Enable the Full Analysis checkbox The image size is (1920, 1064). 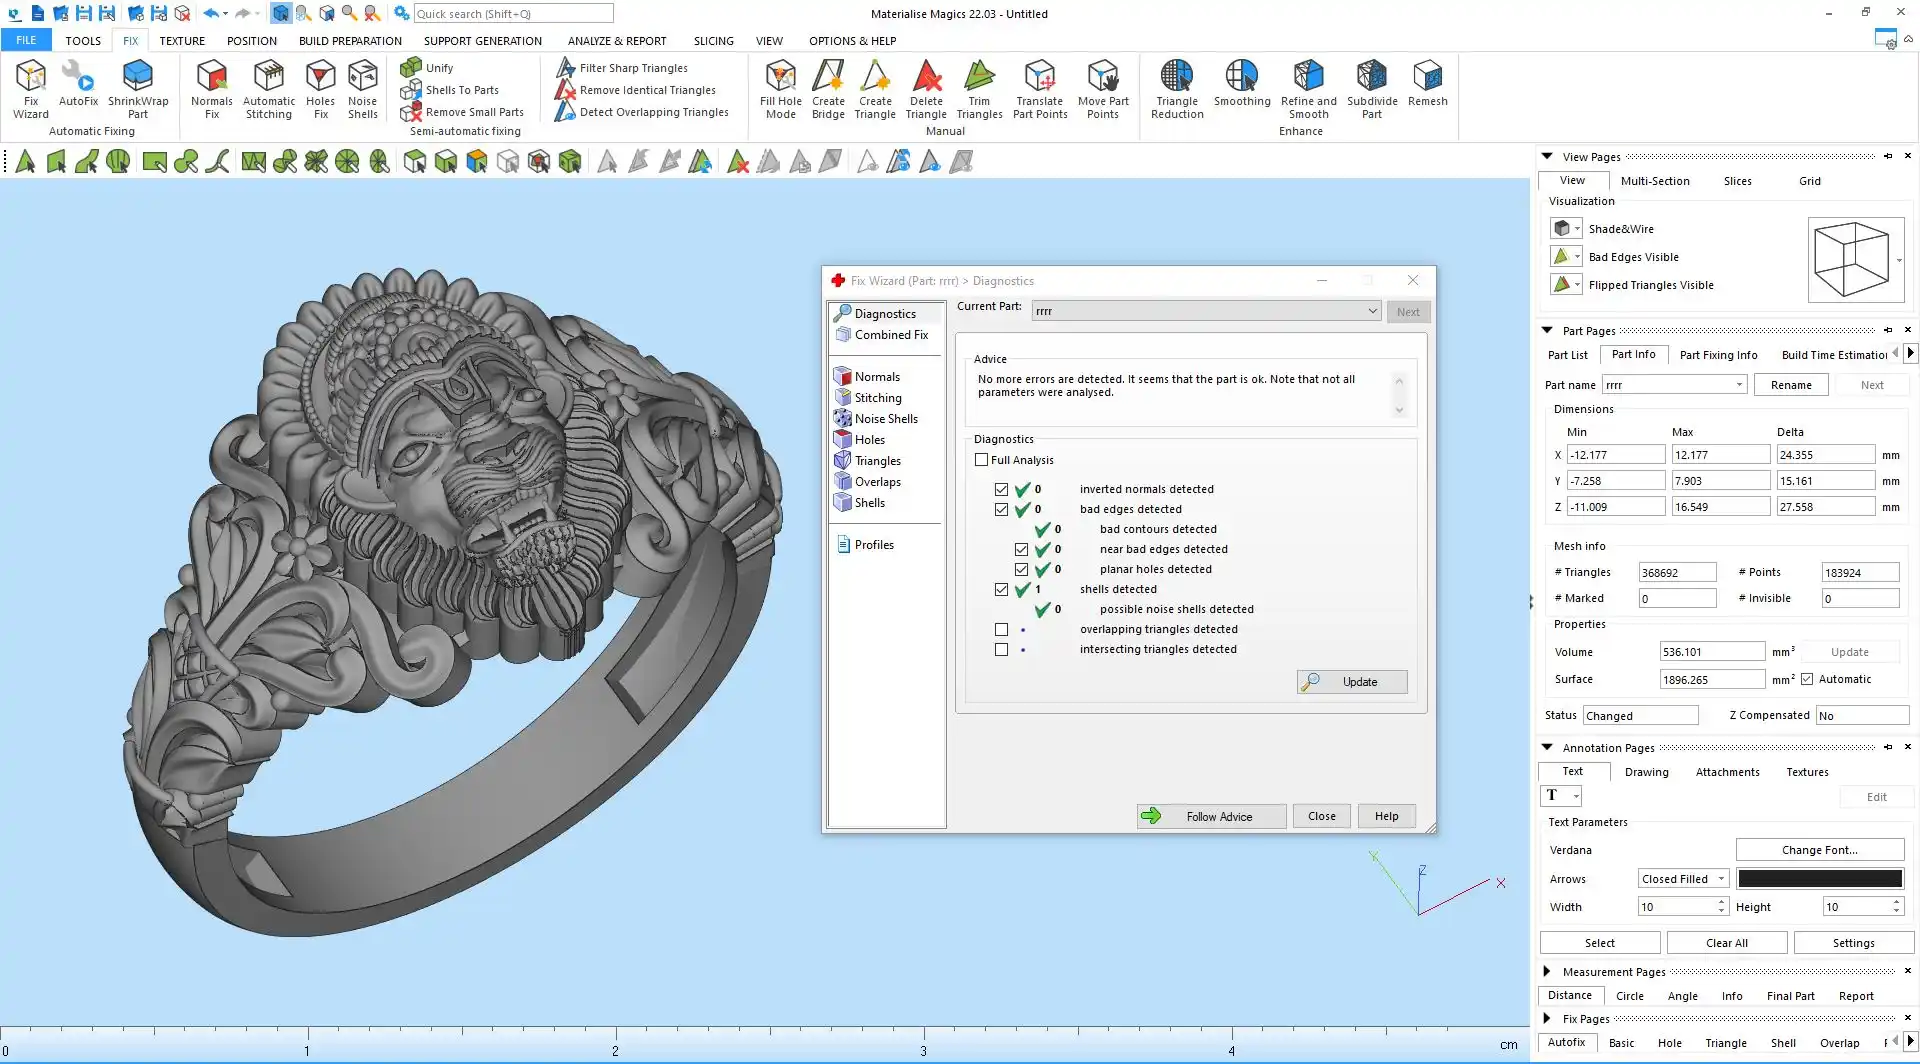pos(982,460)
